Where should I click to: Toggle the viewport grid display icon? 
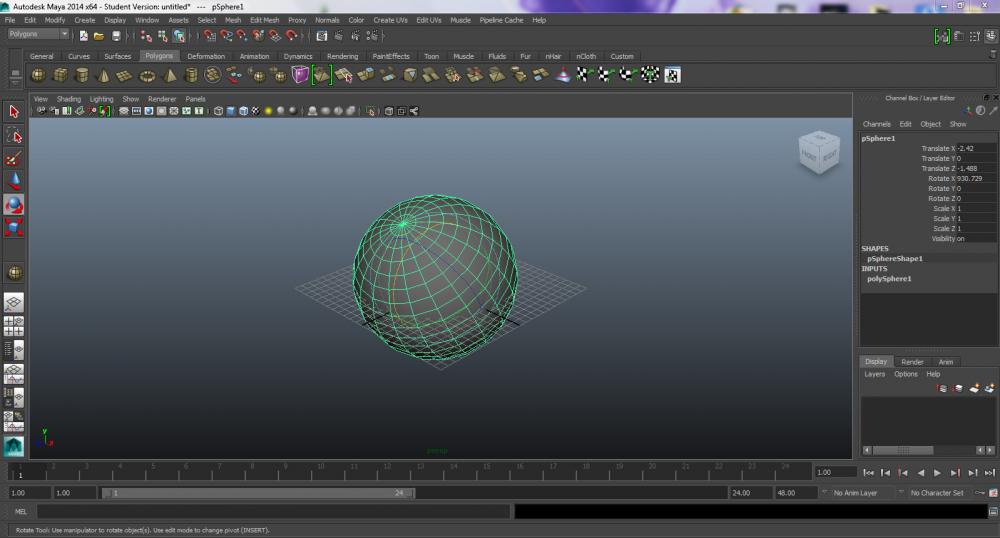pos(124,111)
